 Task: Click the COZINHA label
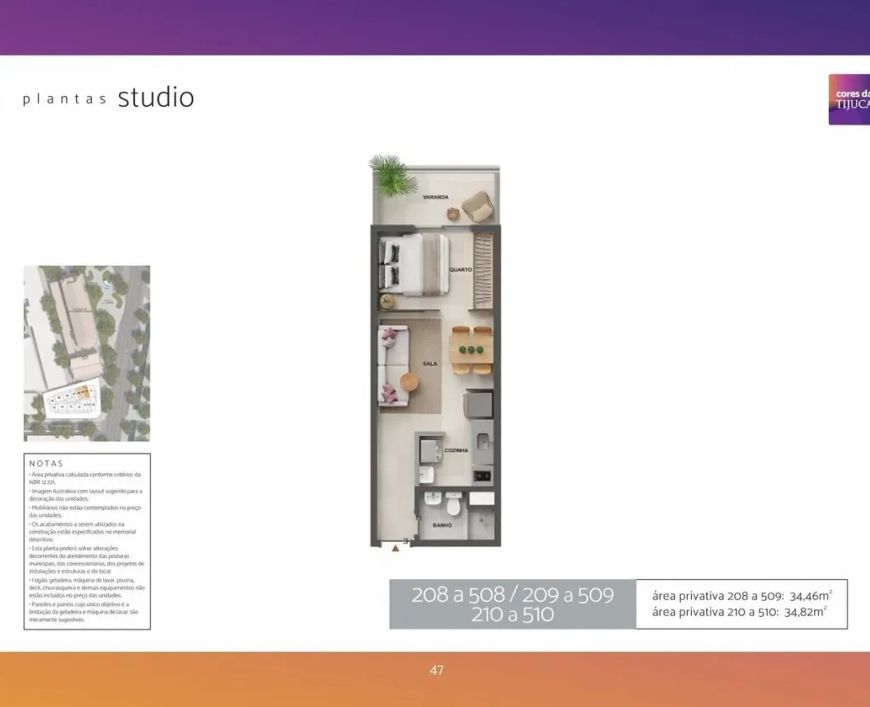pos(456,451)
